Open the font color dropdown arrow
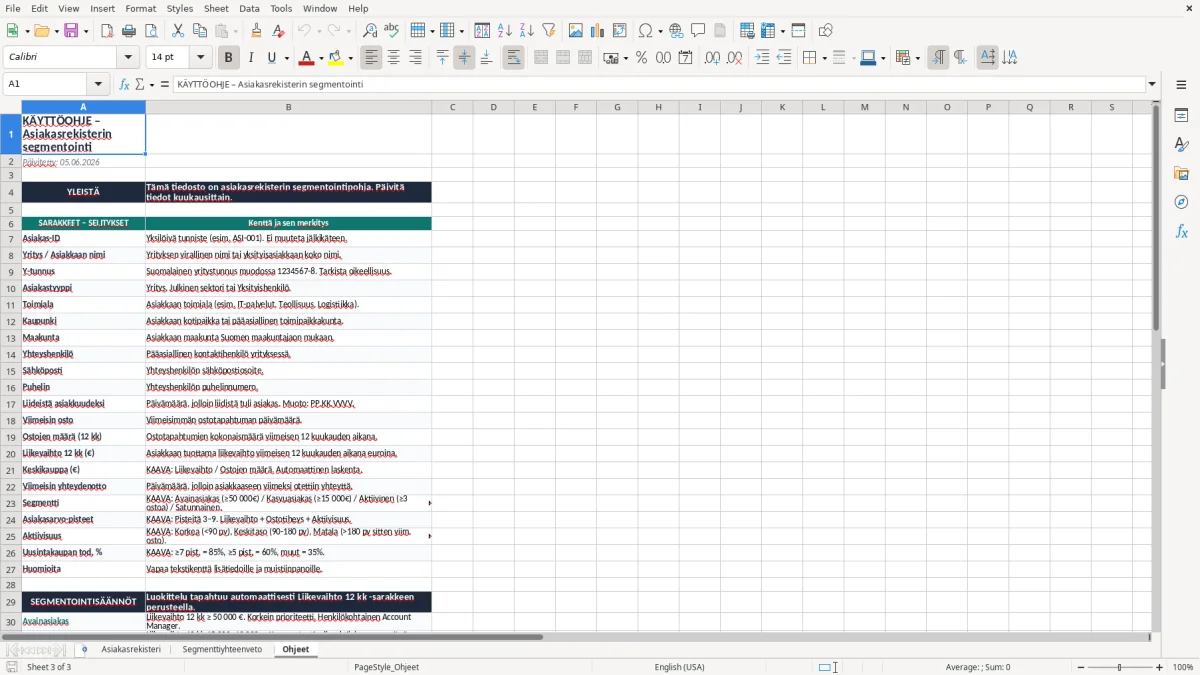 tap(320, 58)
